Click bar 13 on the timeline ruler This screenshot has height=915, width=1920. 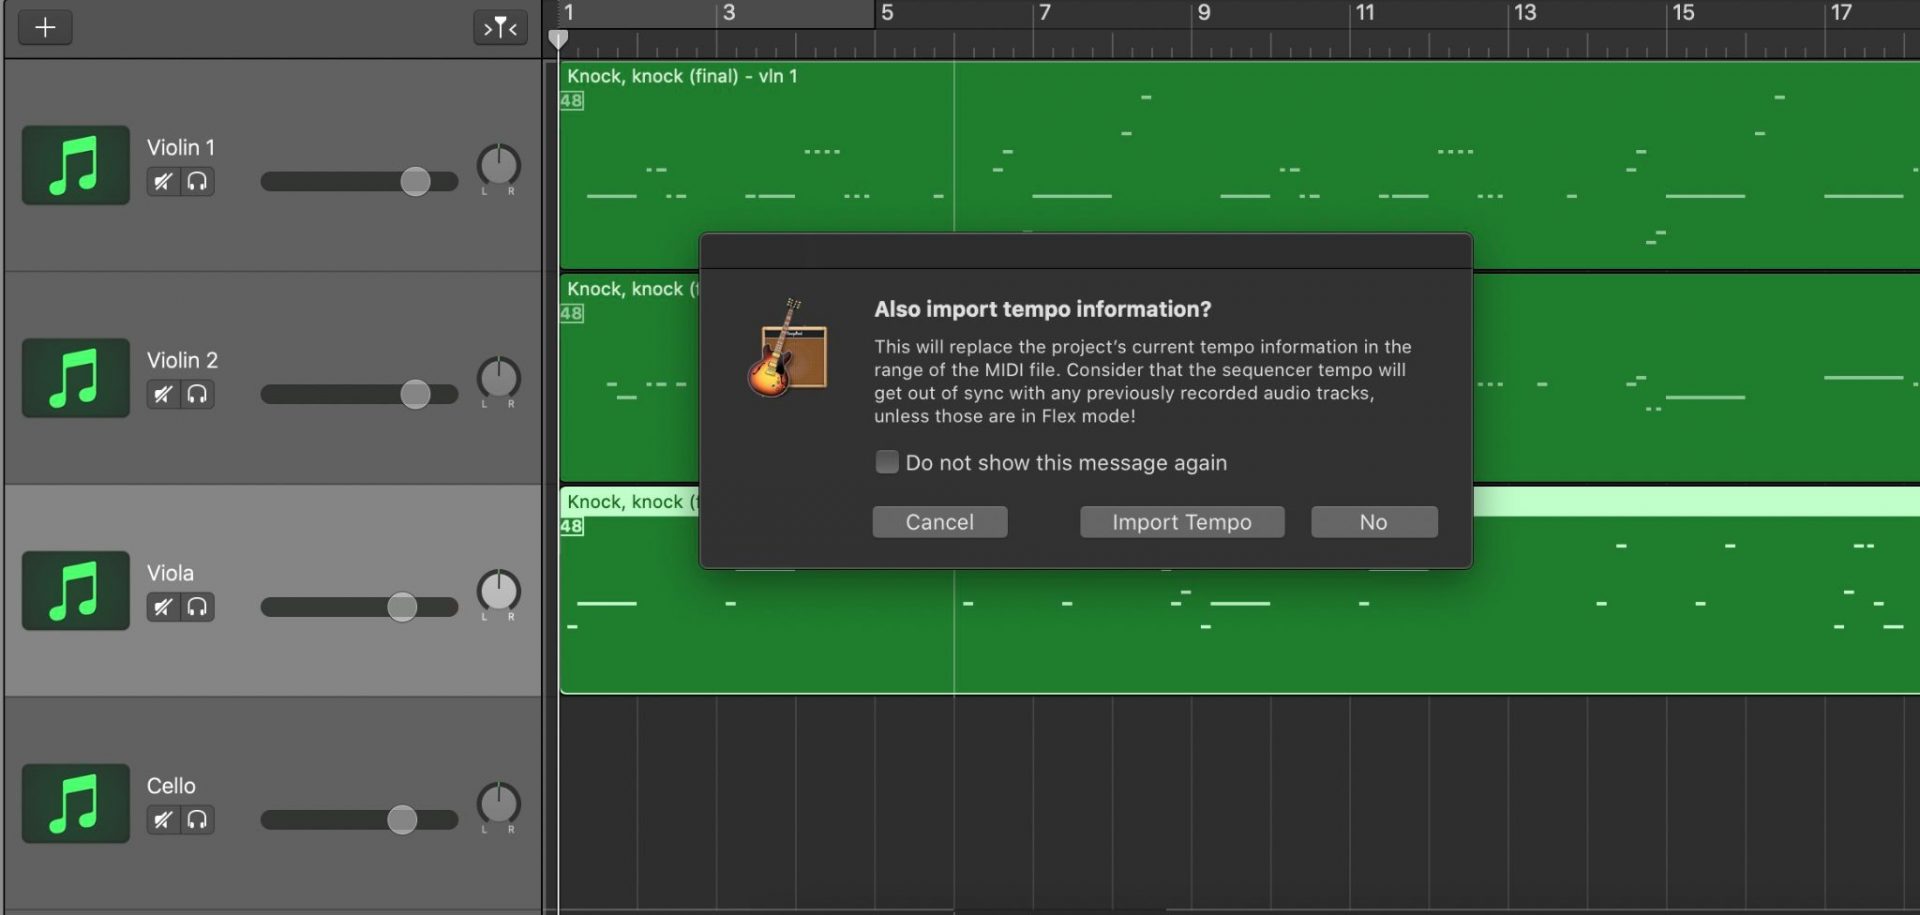1522,14
